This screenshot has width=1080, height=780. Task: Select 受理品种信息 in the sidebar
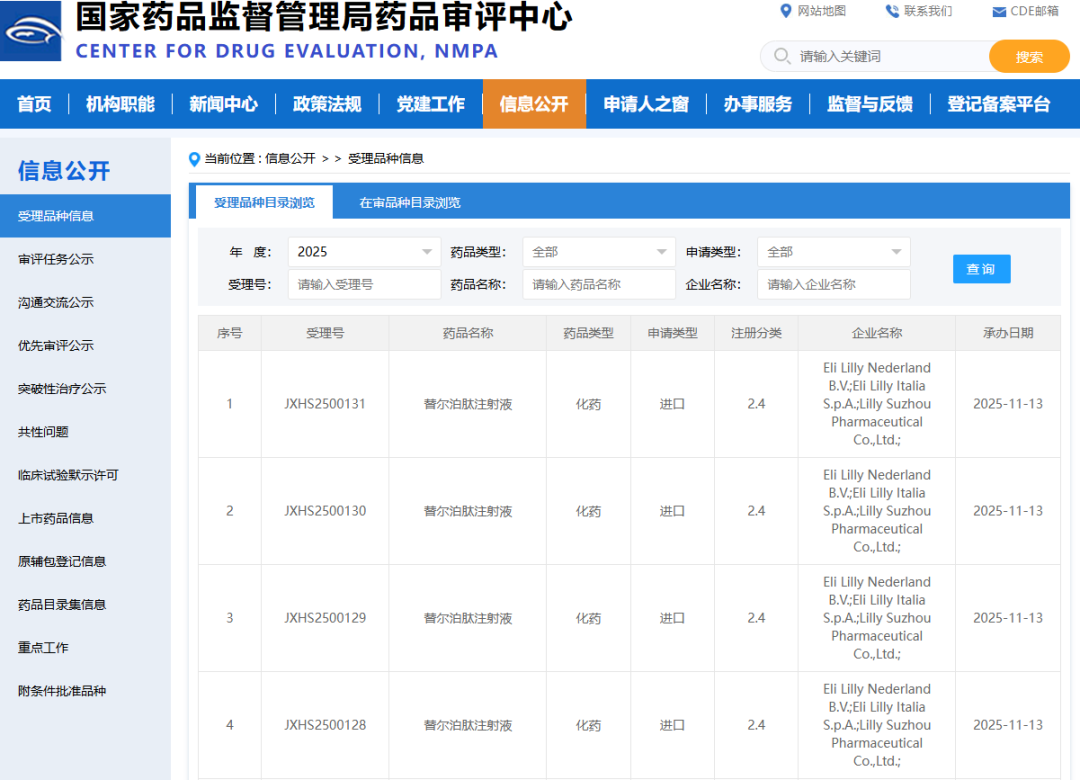[x=85, y=216]
